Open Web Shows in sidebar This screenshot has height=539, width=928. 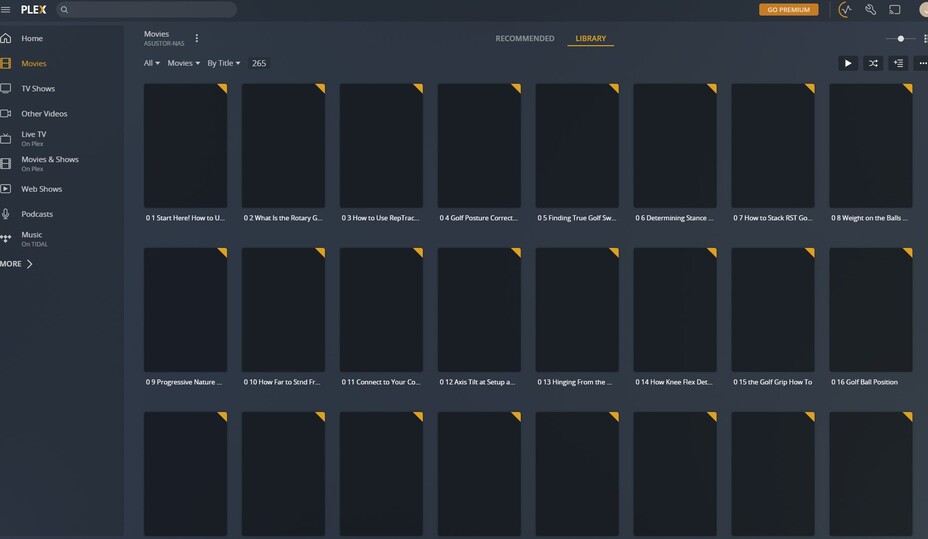pyautogui.click(x=41, y=189)
